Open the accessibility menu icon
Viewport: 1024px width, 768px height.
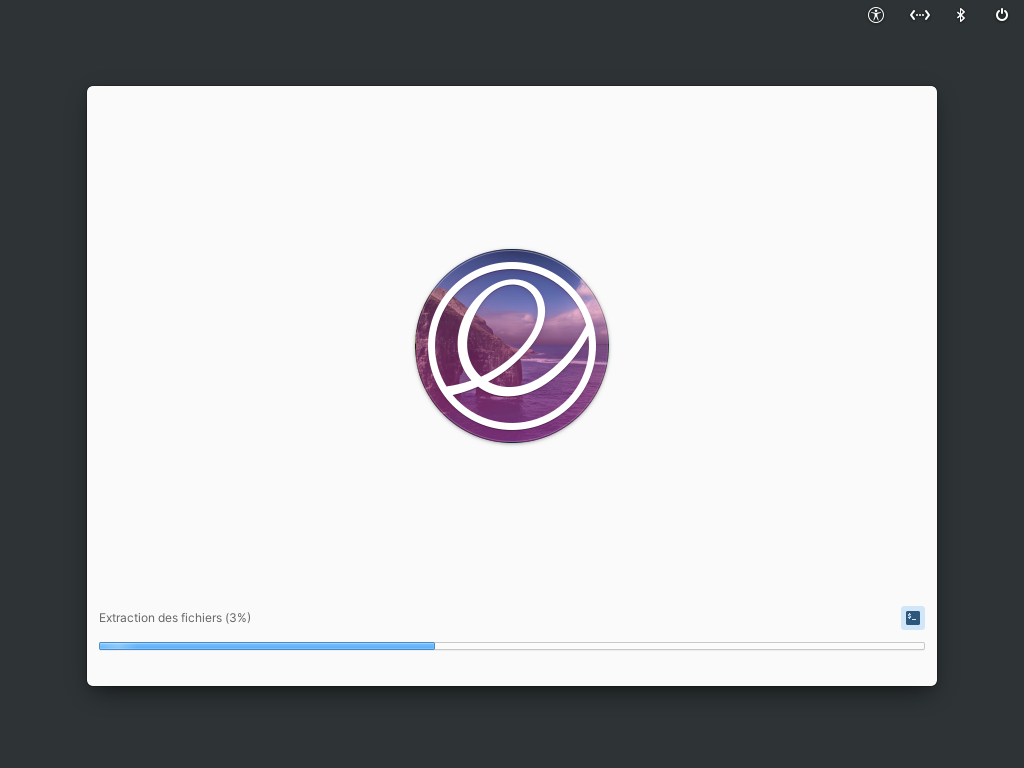click(876, 15)
